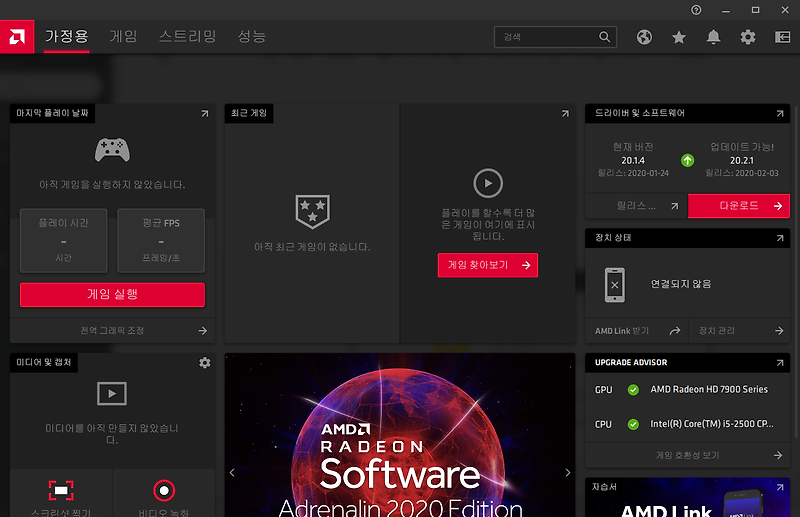Click the game controller icon
800x517 pixels.
(112, 150)
